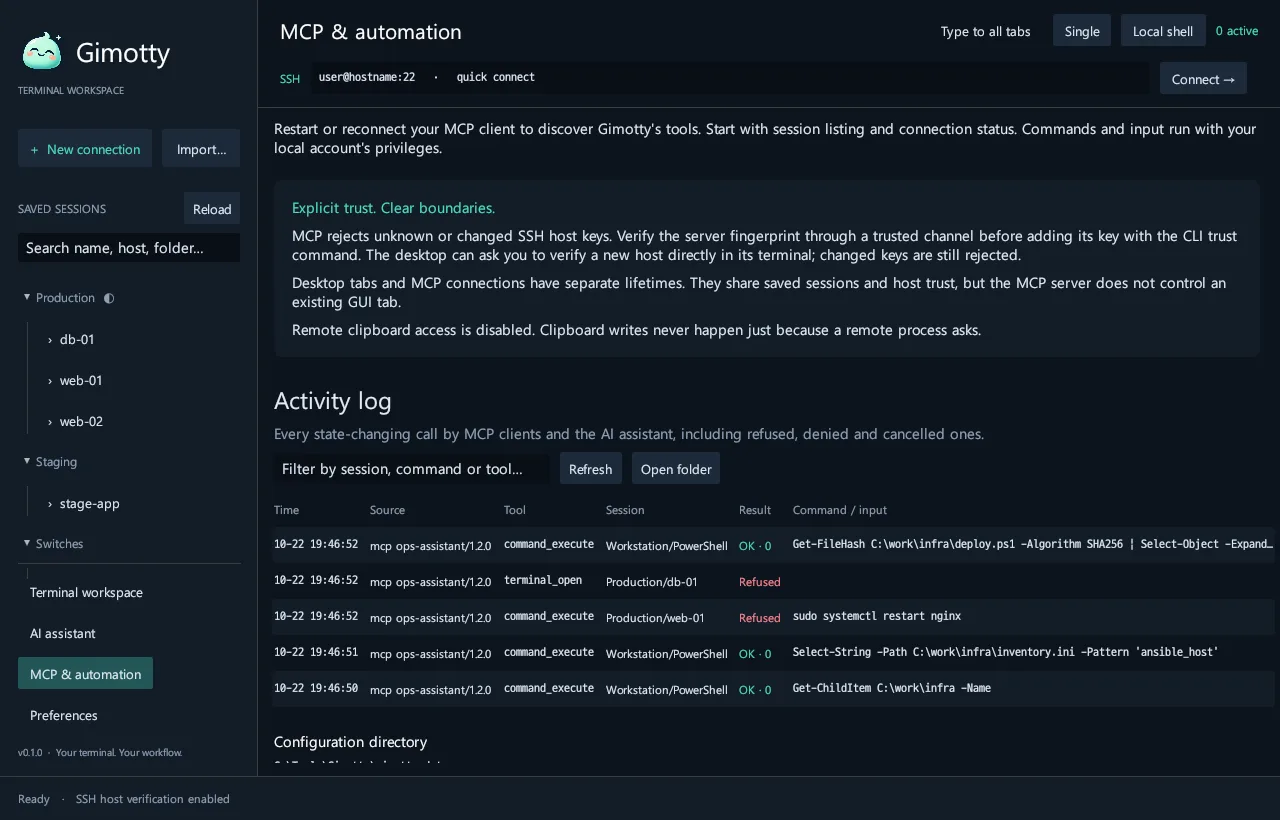
Task: Select the Get-FileHash command entry
Action: [x=1033, y=545]
